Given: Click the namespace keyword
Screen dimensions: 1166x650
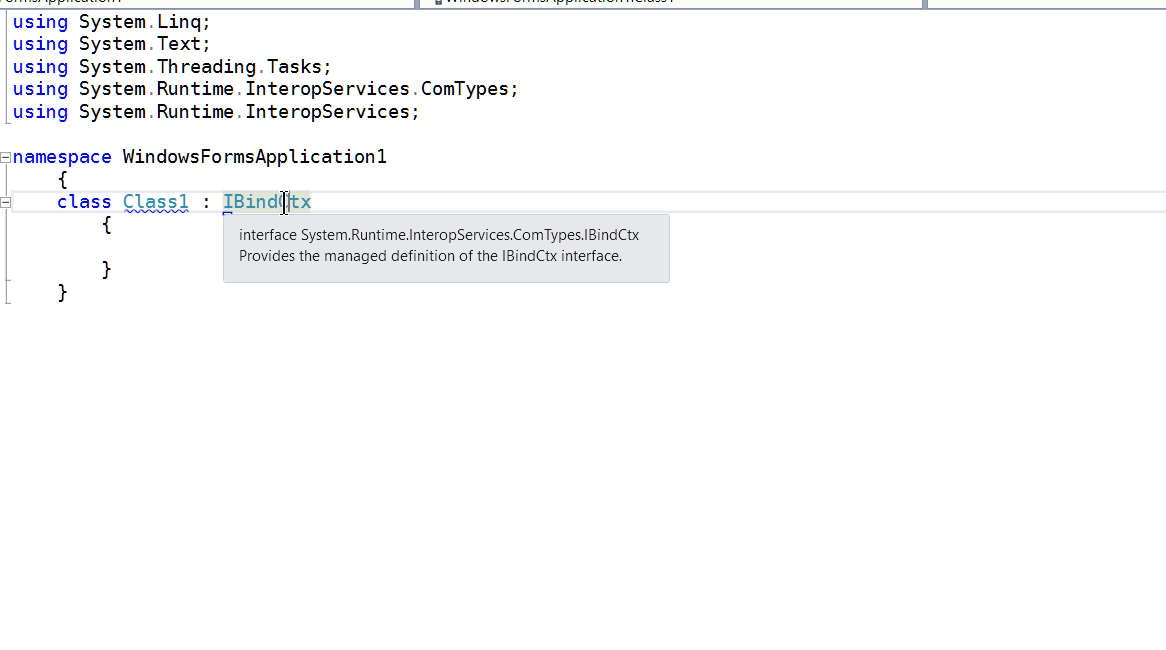Looking at the screenshot, I should (x=62, y=156).
